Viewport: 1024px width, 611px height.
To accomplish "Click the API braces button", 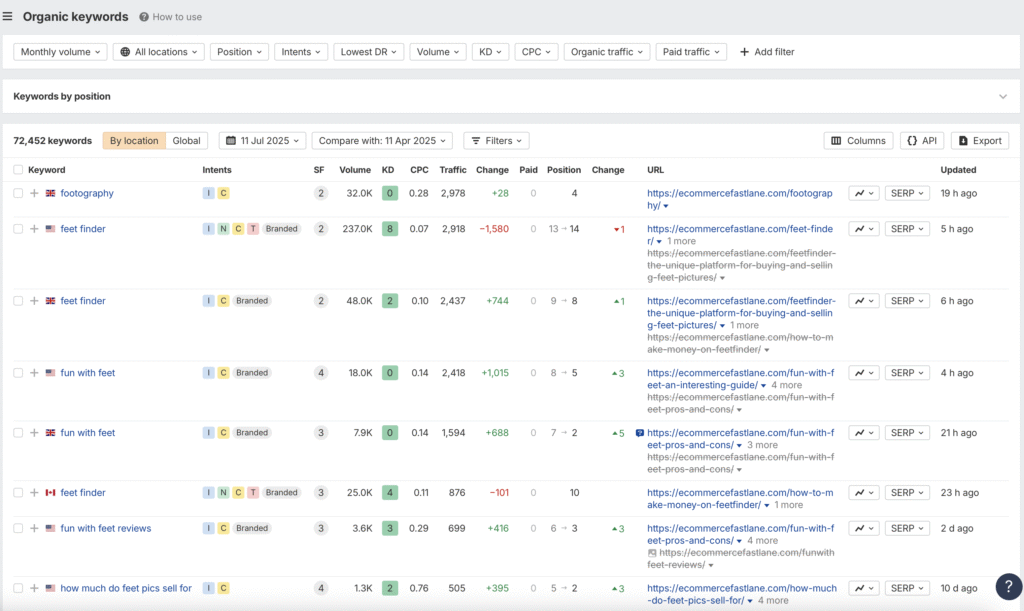I will pos(921,141).
